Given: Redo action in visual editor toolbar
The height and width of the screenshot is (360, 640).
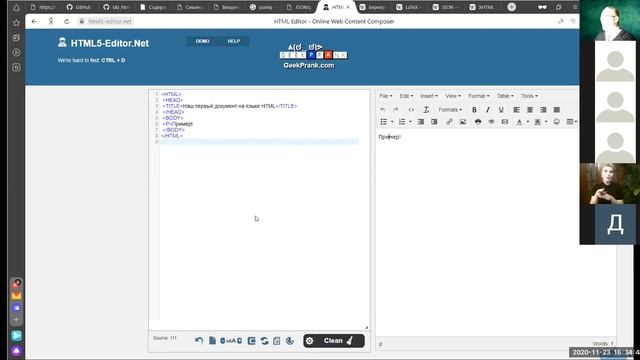Looking at the screenshot, I should tap(396, 110).
